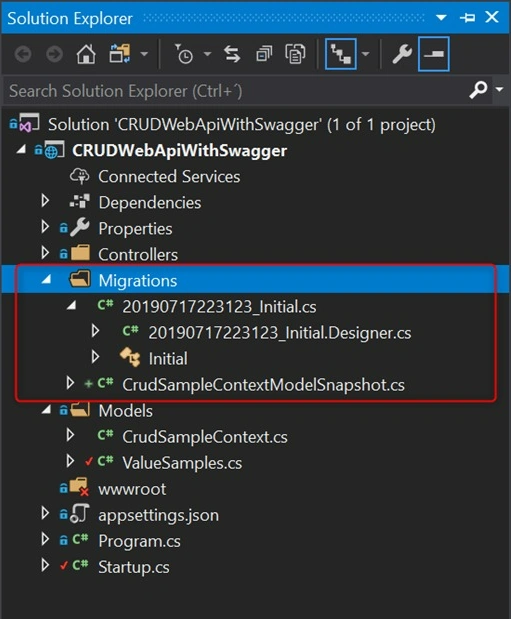The image size is (511, 619).
Task: Expand Program.cs node
Action: click(x=45, y=540)
